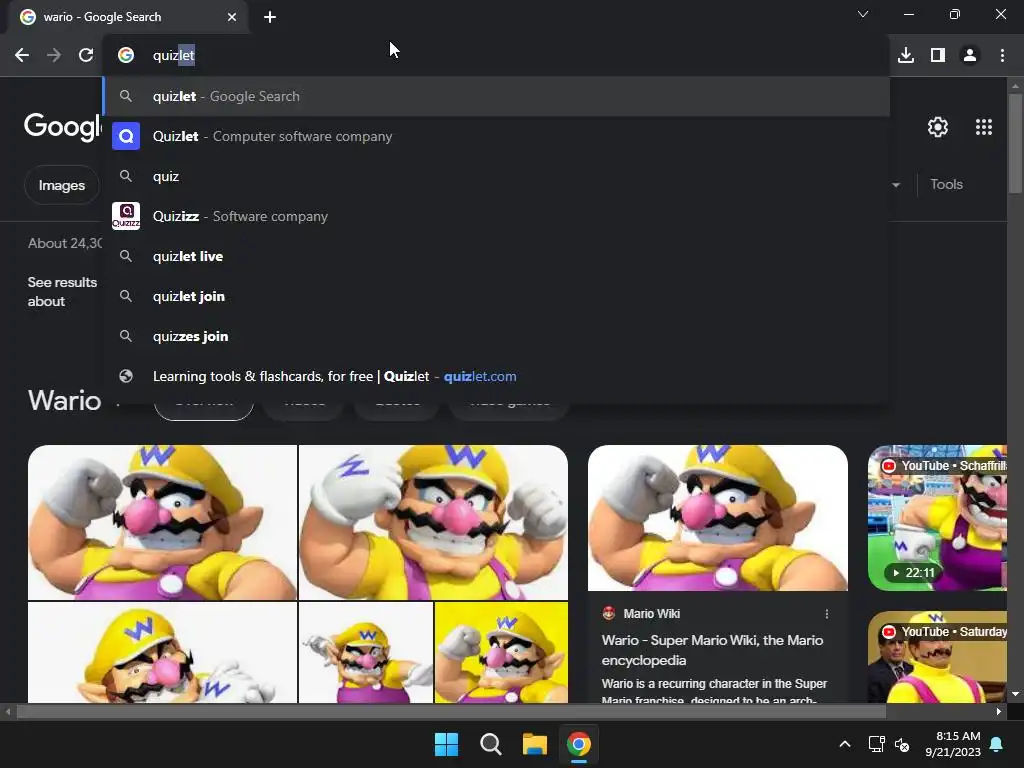Open the yellow-background Wario thumbnail
Screen dimensions: 1024x768
click(x=501, y=652)
